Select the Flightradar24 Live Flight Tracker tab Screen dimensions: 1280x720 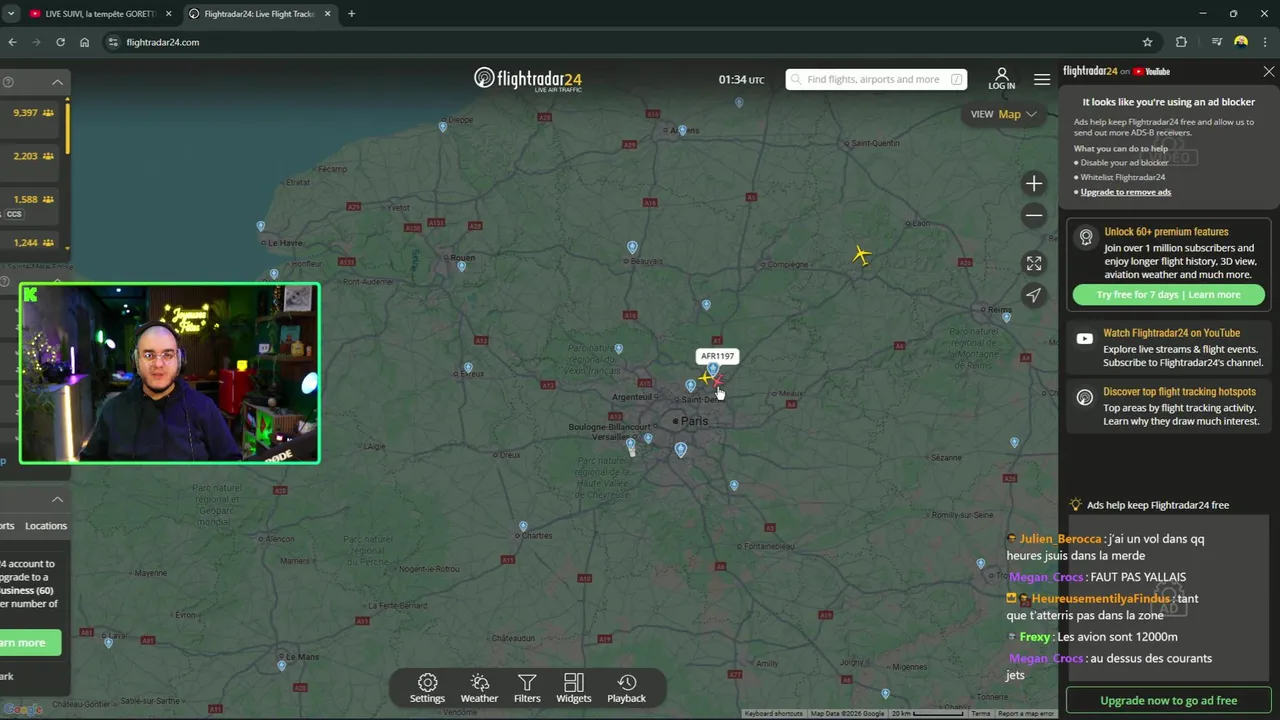(x=258, y=14)
